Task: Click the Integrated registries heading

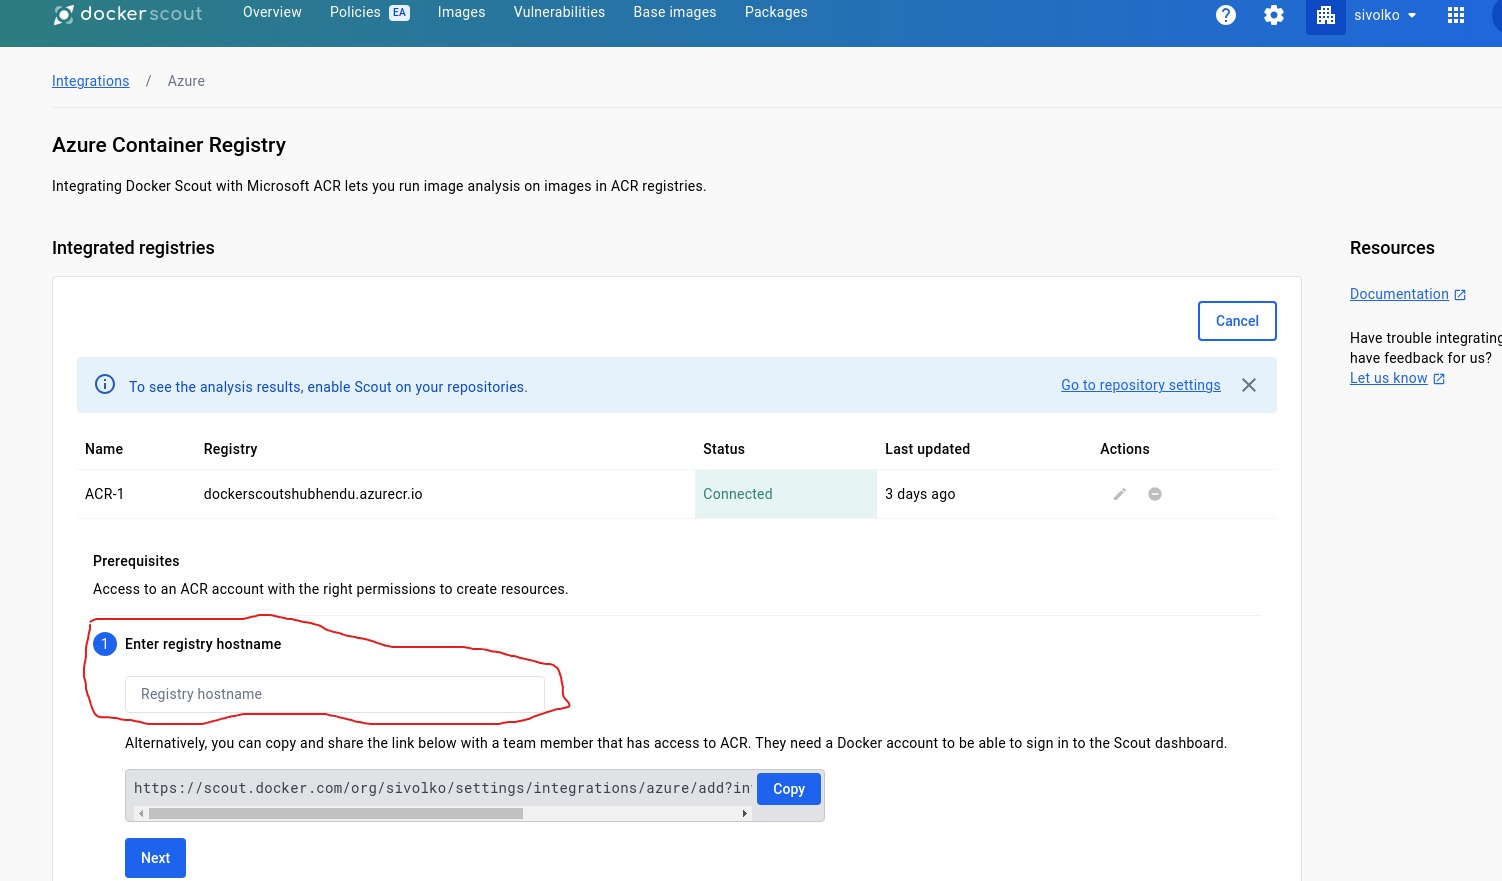Action: [133, 248]
